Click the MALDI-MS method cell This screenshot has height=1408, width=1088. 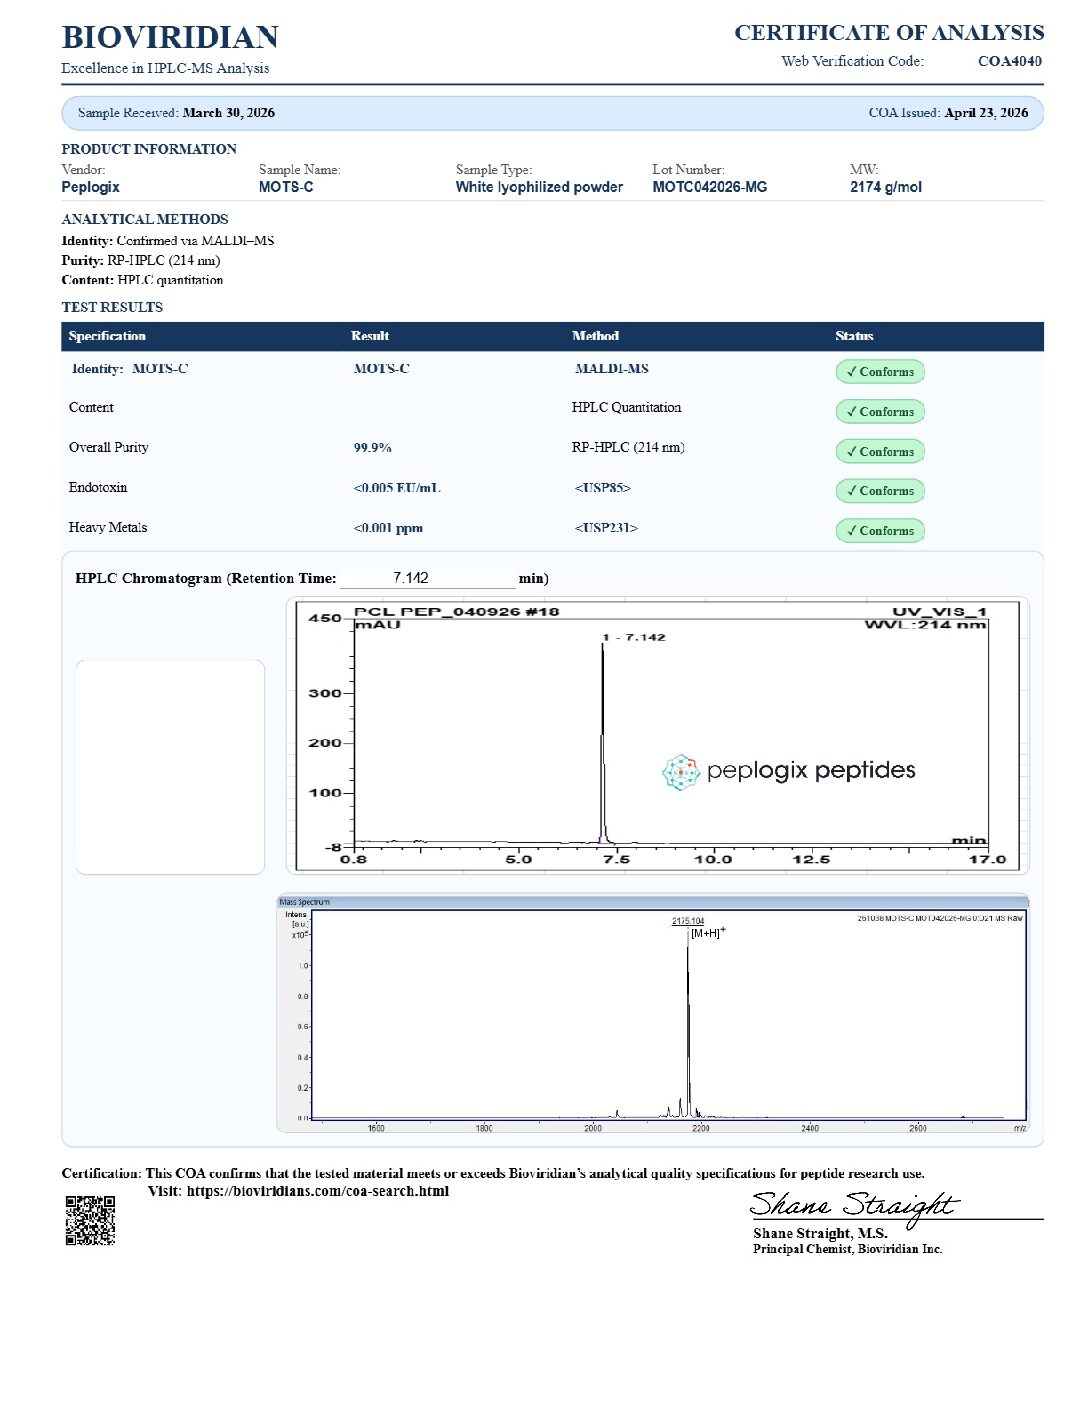point(612,369)
